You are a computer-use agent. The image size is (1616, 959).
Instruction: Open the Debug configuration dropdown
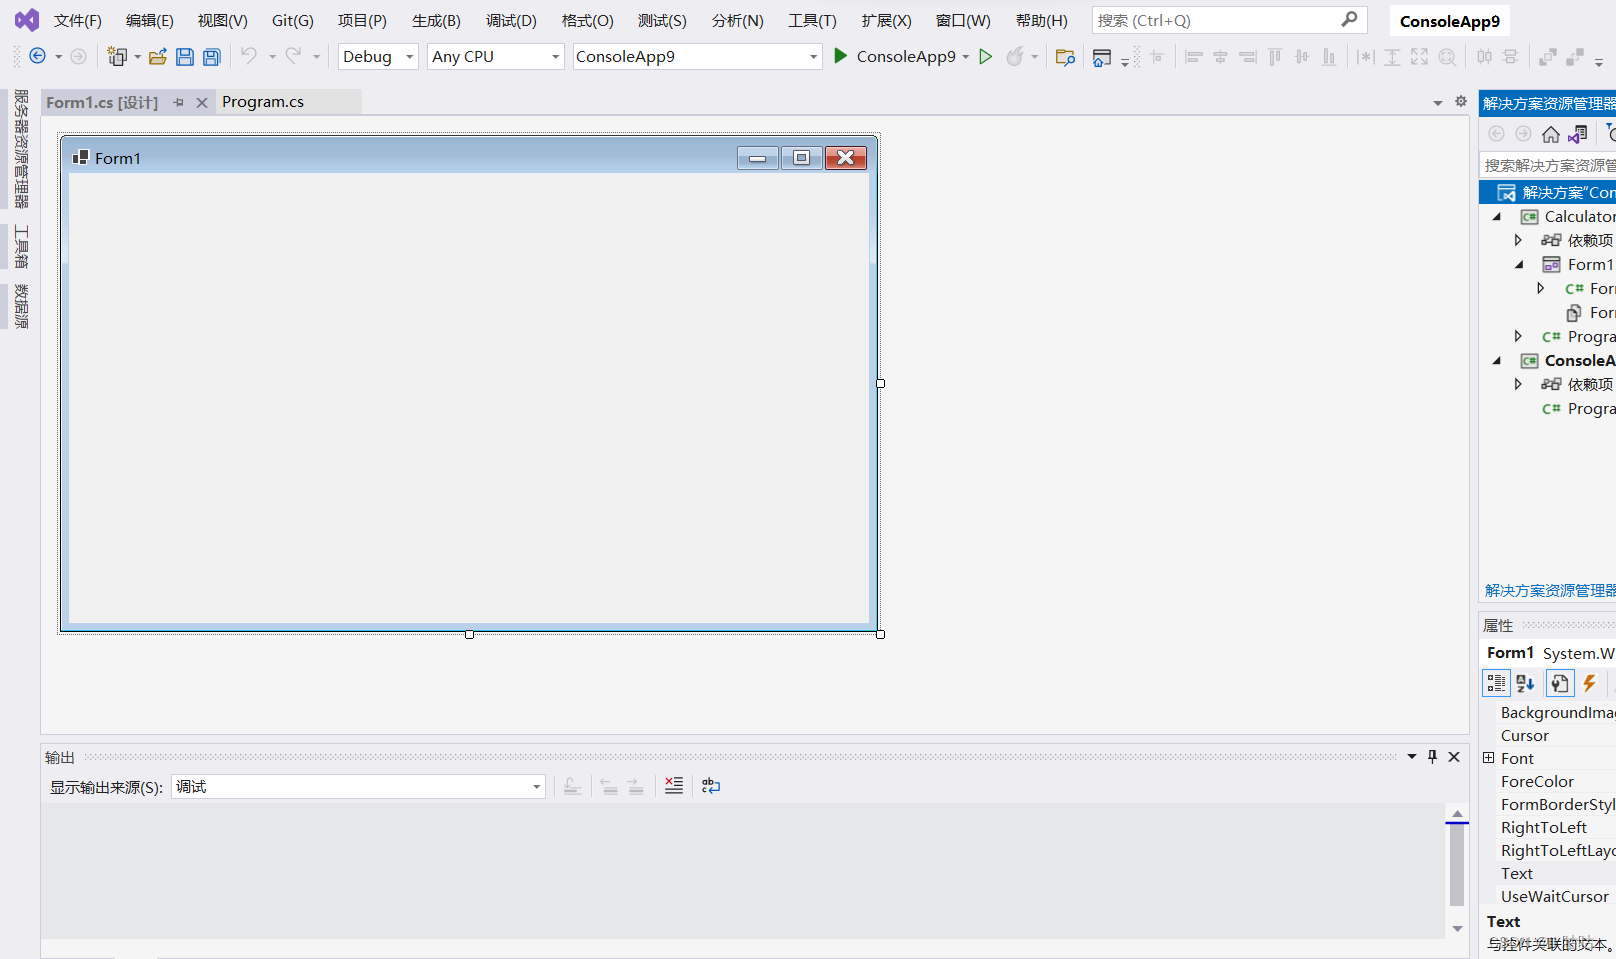point(409,57)
